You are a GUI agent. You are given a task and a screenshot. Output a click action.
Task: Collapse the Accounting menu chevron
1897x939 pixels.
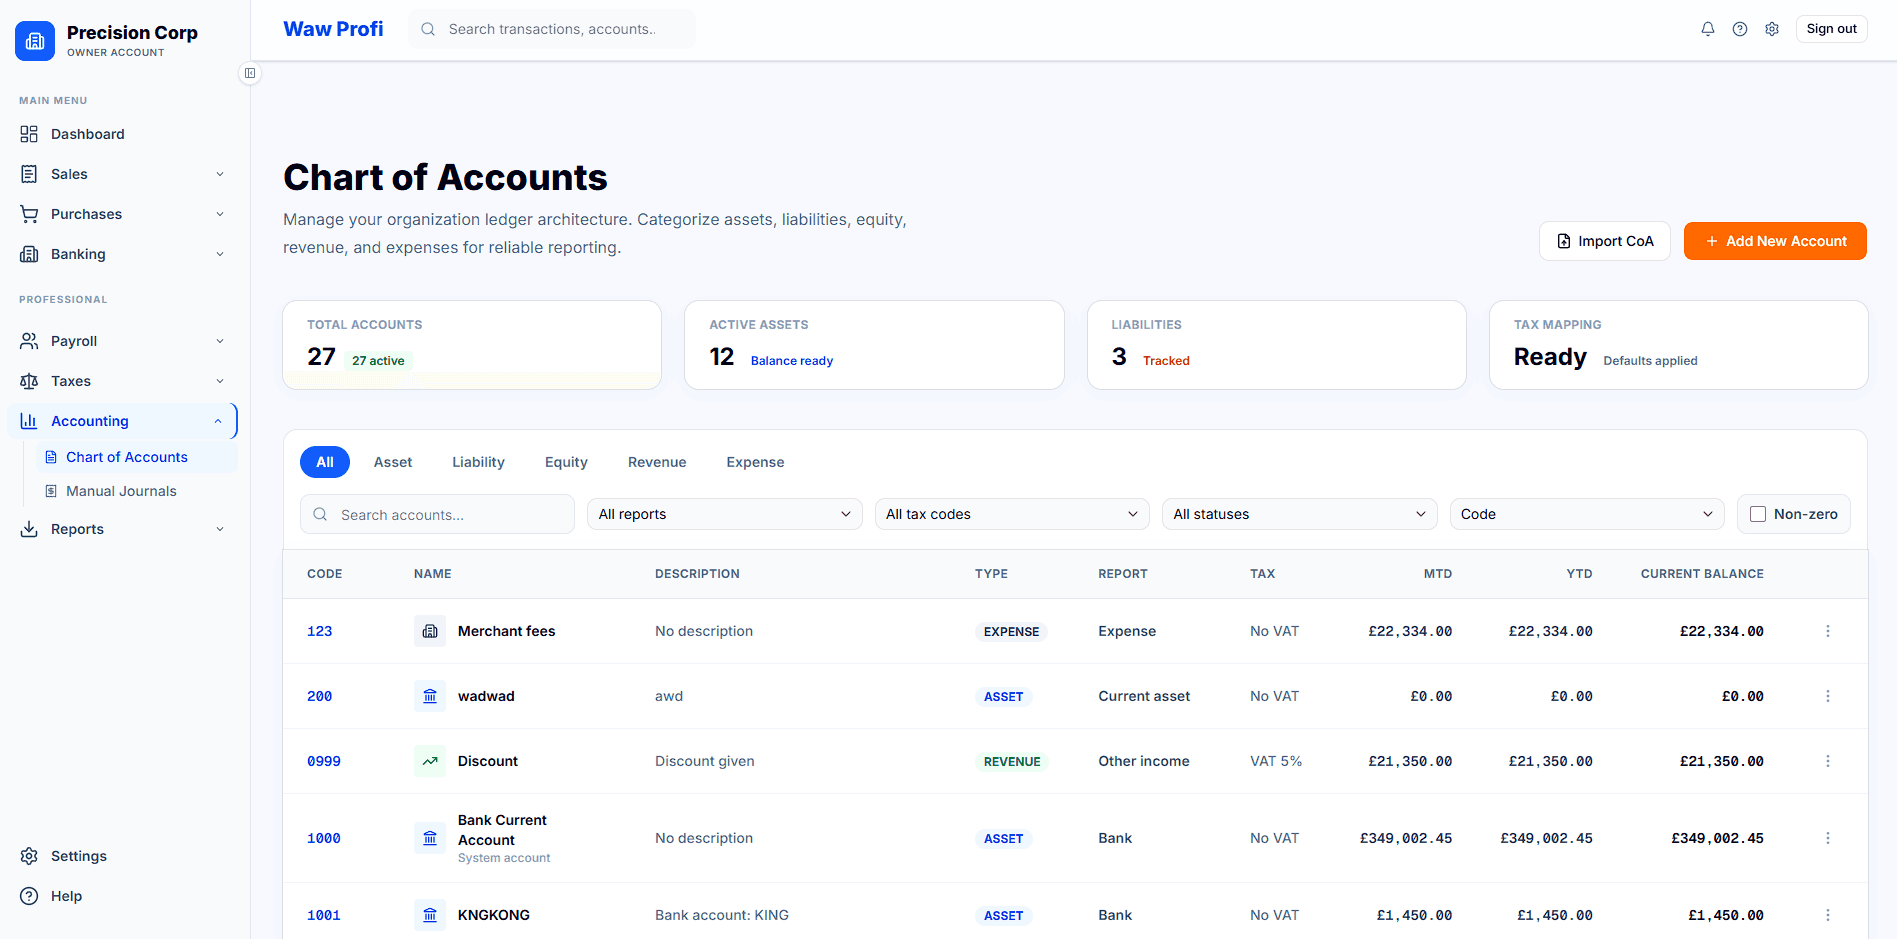point(218,421)
